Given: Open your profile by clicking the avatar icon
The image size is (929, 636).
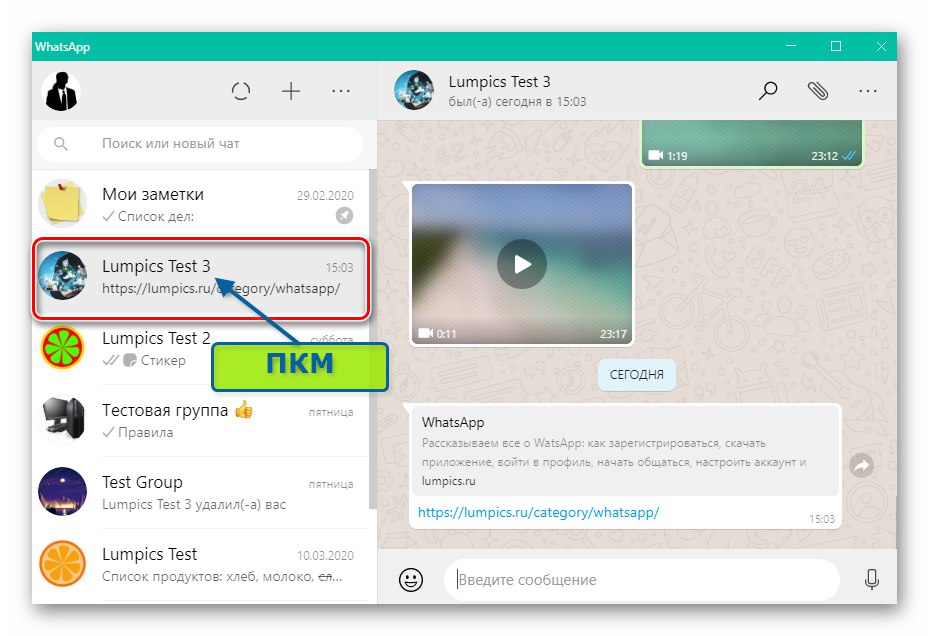Looking at the screenshot, I should coord(62,91).
